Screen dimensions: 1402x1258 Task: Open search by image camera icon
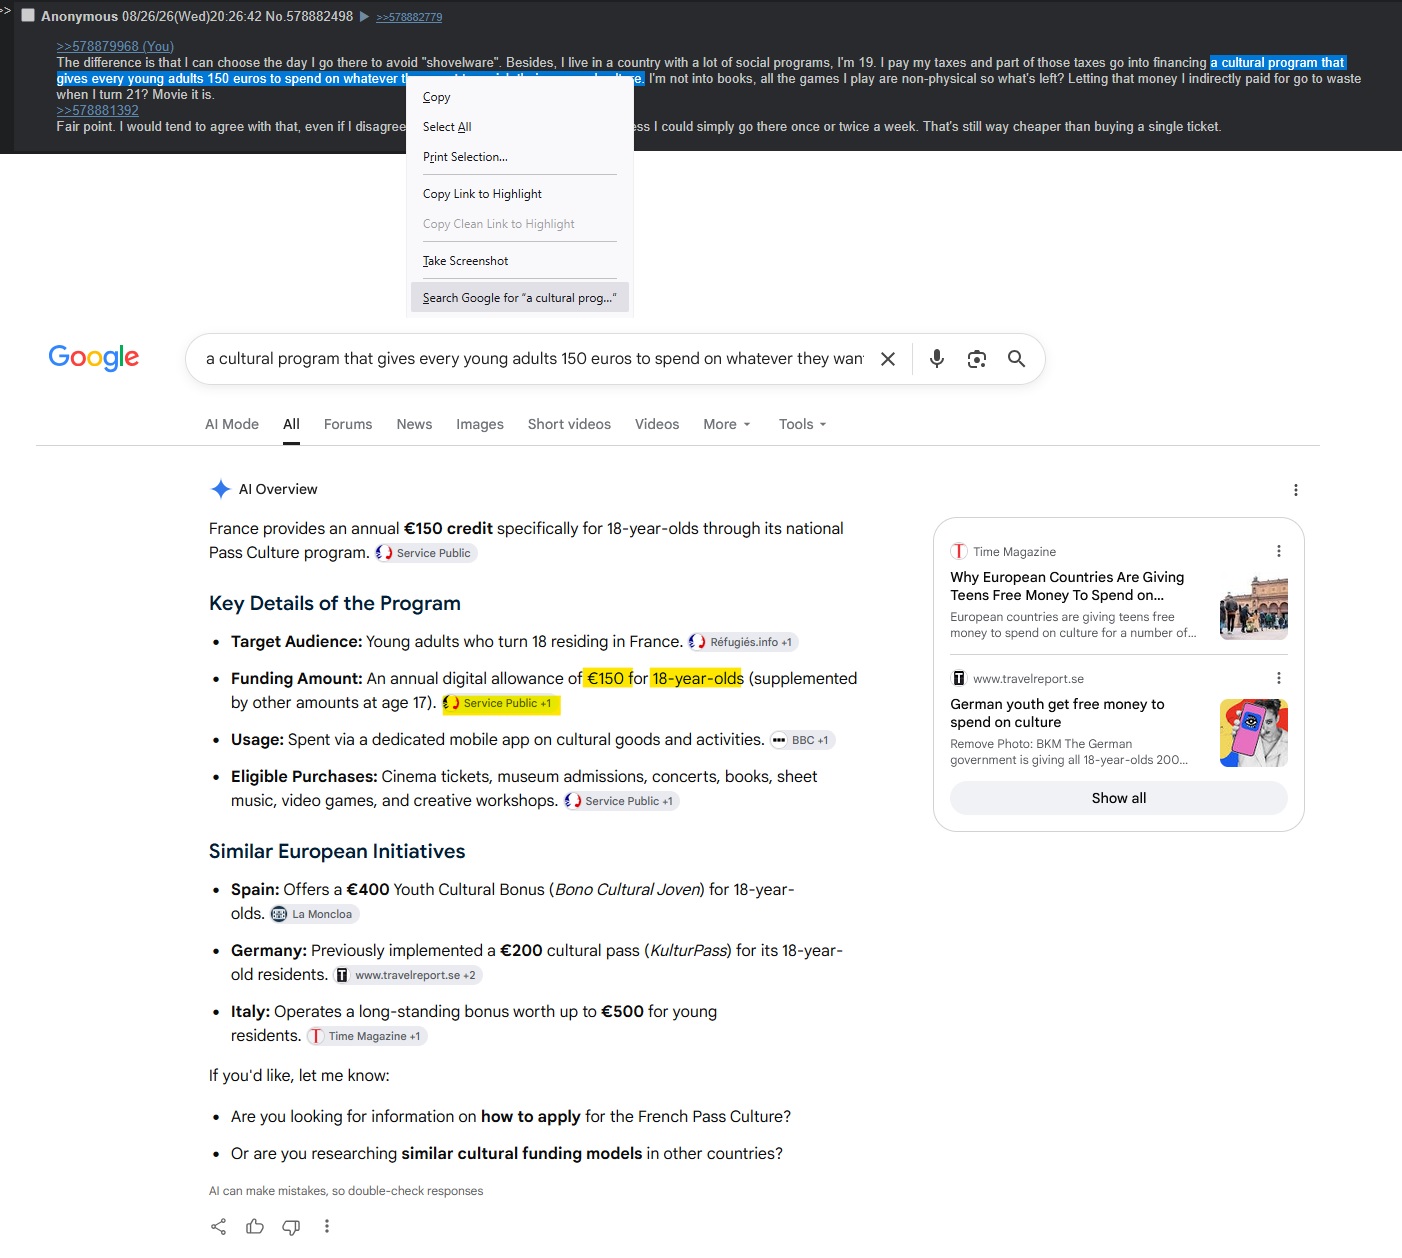[x=977, y=359]
